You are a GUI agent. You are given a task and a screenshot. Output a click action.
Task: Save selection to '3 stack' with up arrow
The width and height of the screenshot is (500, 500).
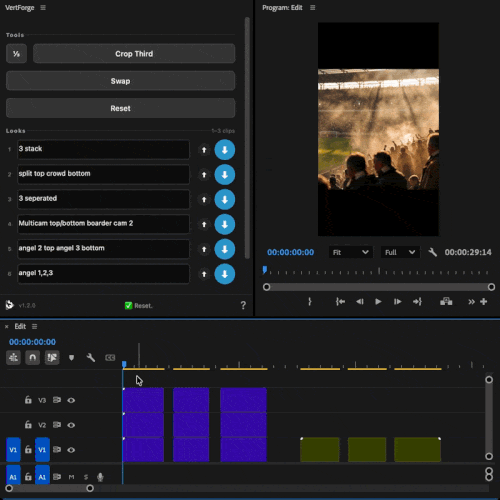pyautogui.click(x=204, y=150)
